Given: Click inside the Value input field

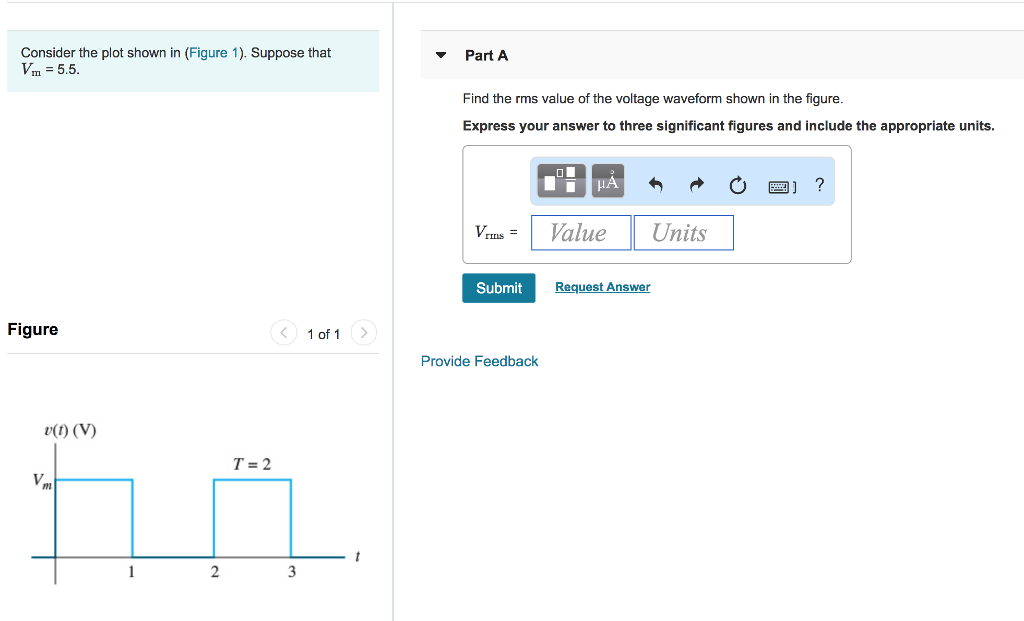Looking at the screenshot, I should [x=580, y=232].
